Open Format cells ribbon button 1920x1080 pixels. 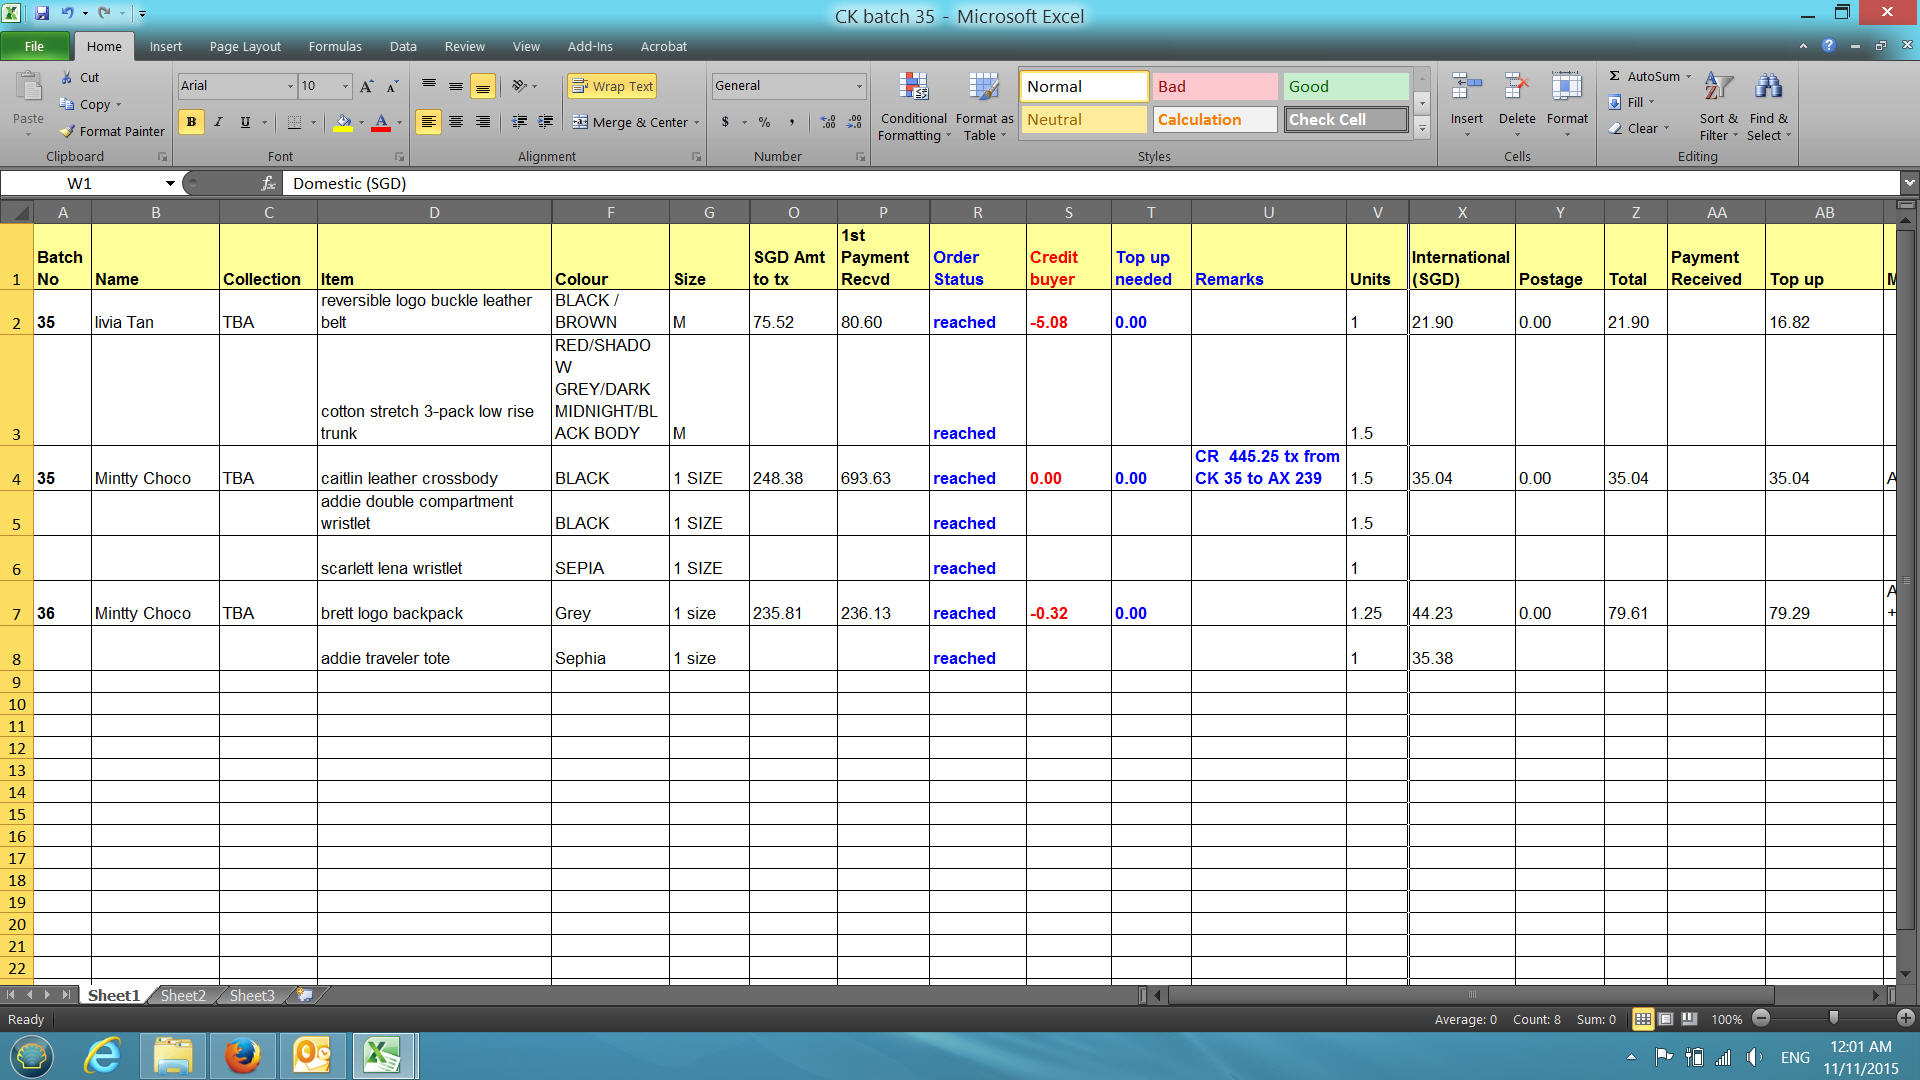[1567, 104]
